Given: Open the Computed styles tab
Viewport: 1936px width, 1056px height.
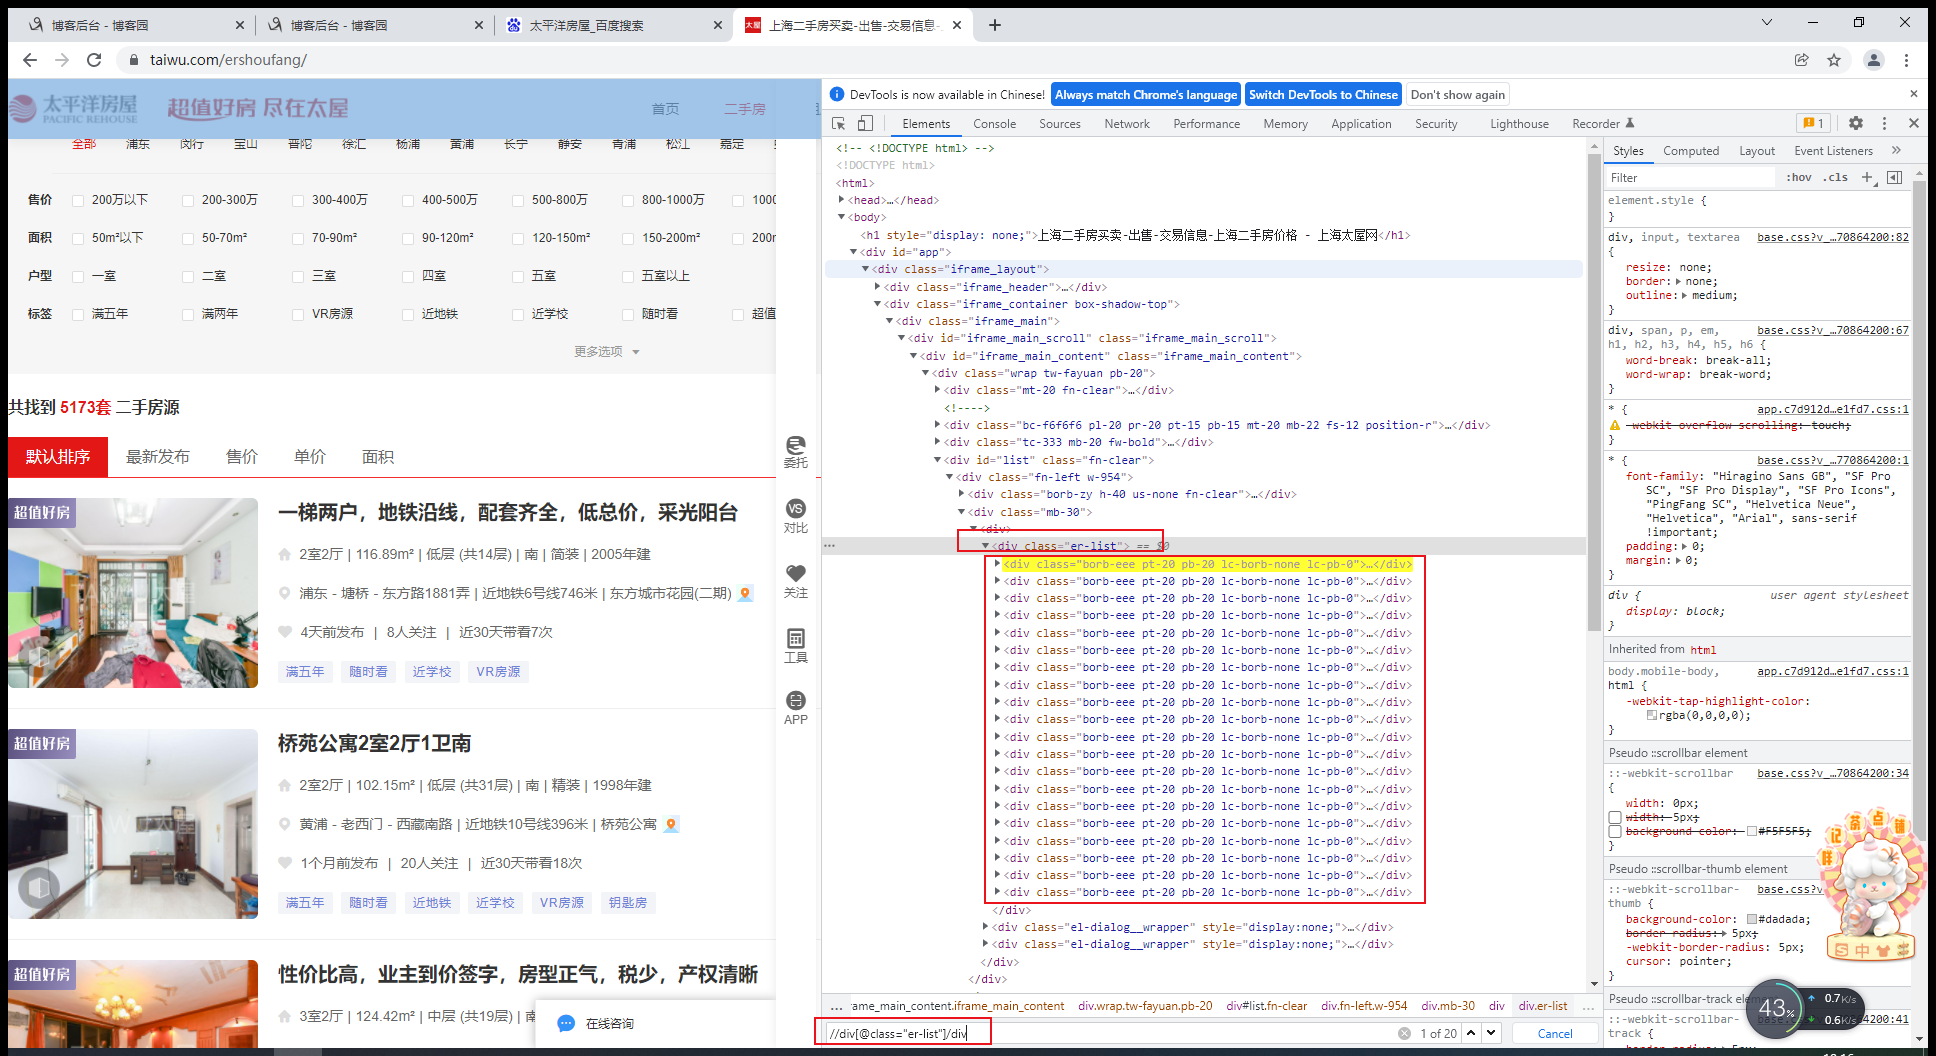Looking at the screenshot, I should pos(1691,151).
